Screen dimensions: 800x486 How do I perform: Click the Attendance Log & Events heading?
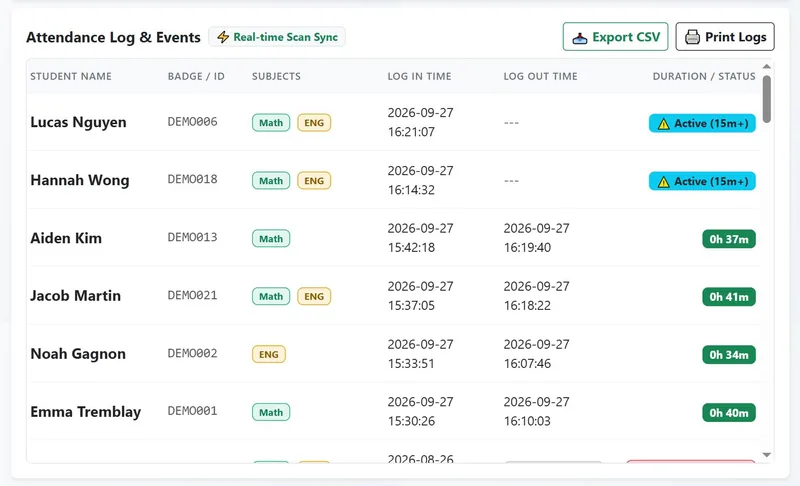[x=113, y=37]
